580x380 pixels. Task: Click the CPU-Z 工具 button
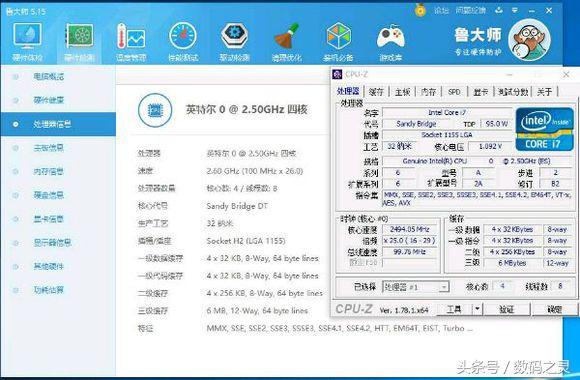[x=454, y=309]
